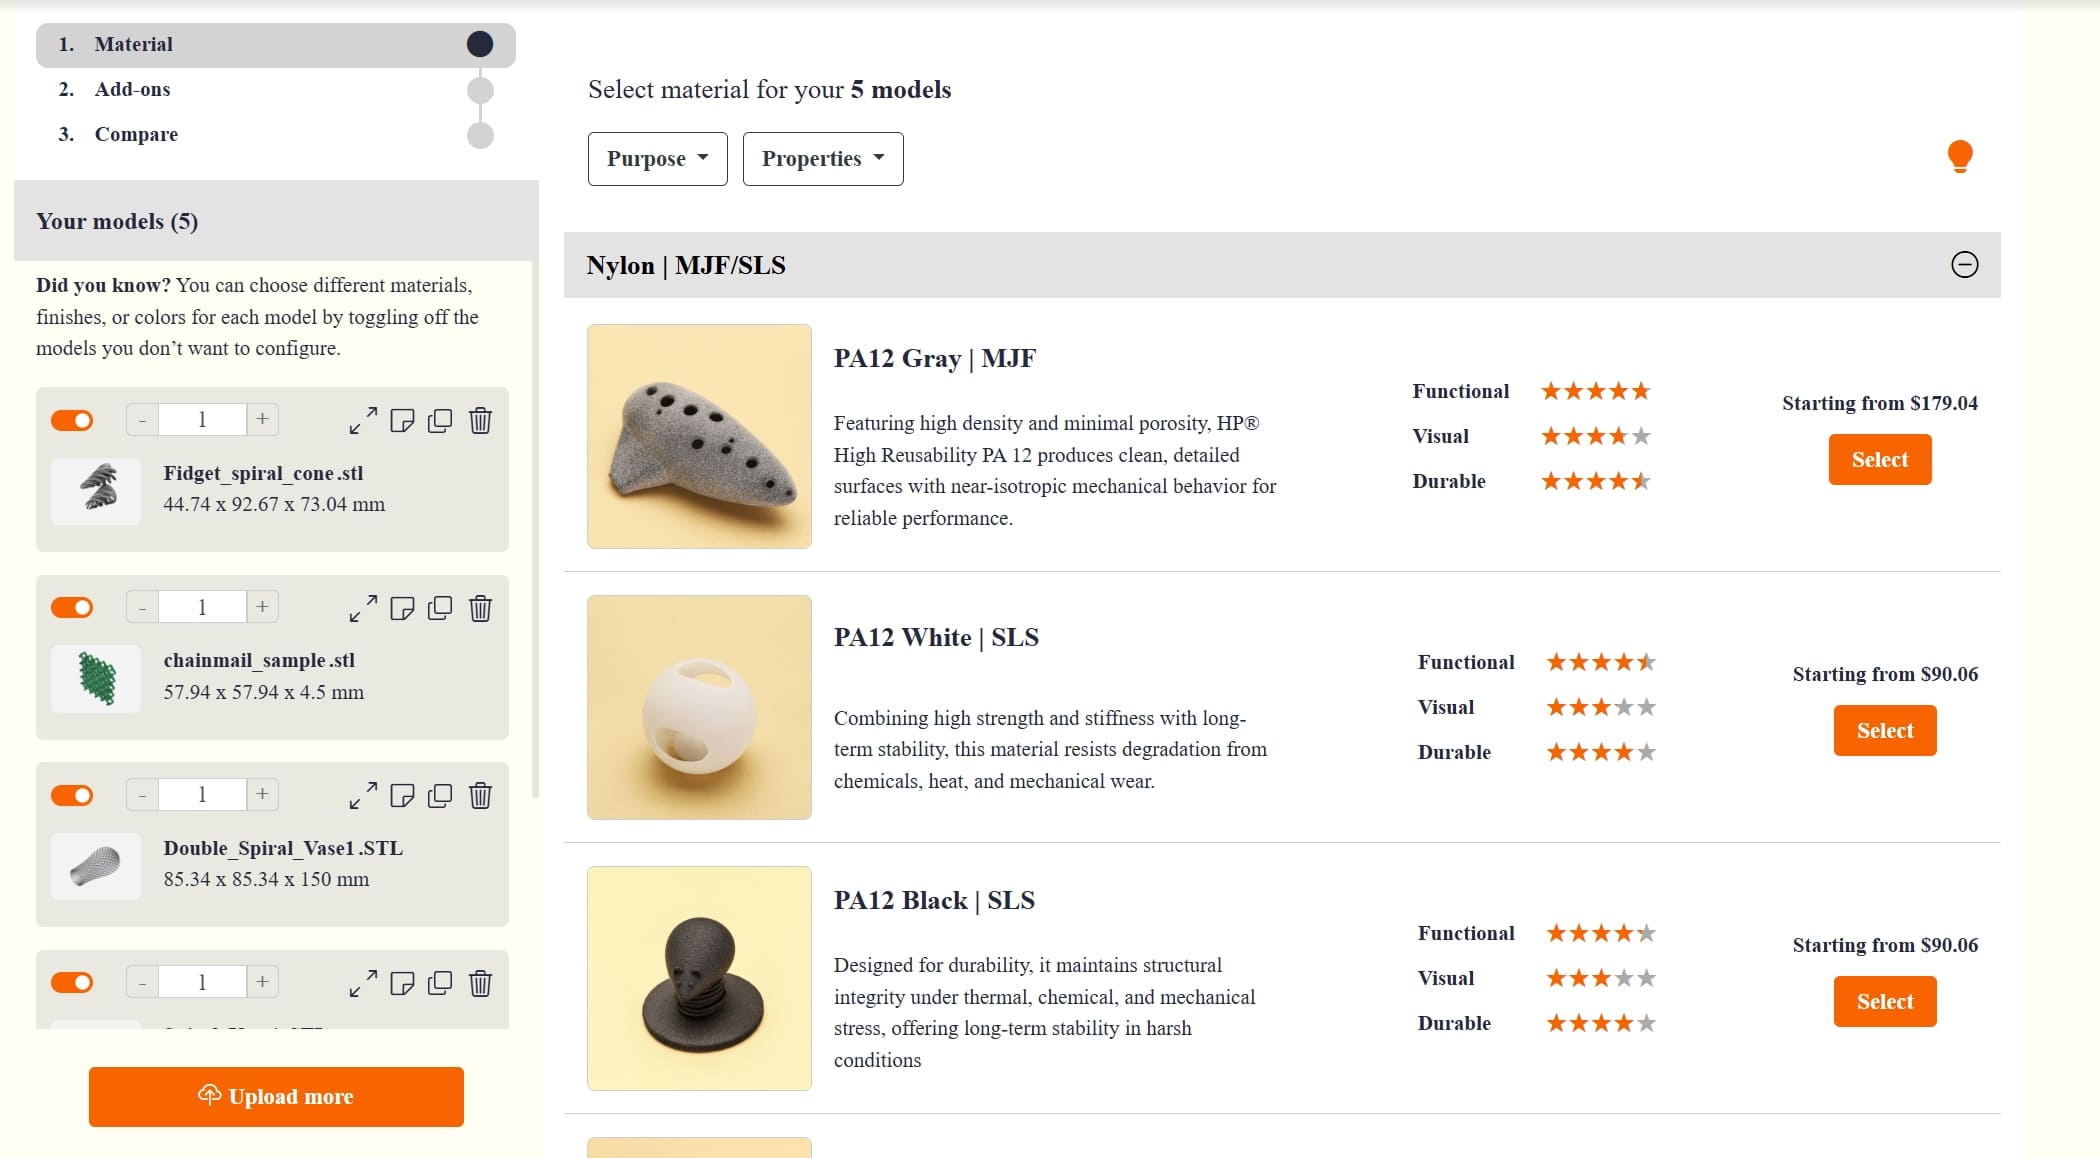The width and height of the screenshot is (2100, 1158).
Task: Delete the Fidget_spiral_cone.stl model
Action: [480, 420]
